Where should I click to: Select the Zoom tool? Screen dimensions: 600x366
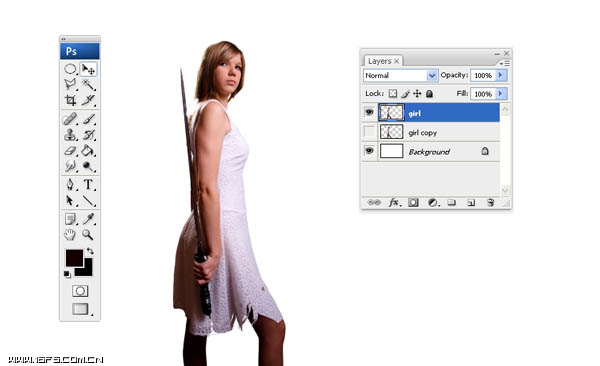pos(88,234)
